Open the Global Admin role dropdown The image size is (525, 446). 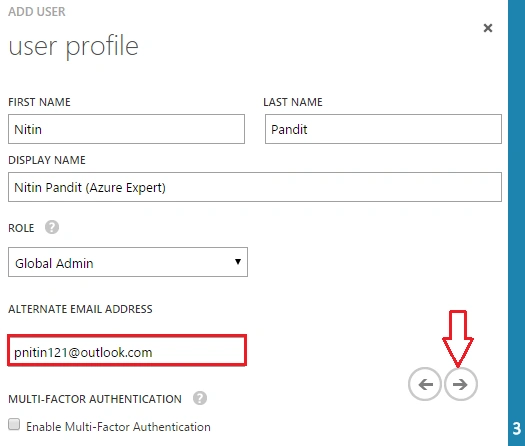pos(128,262)
